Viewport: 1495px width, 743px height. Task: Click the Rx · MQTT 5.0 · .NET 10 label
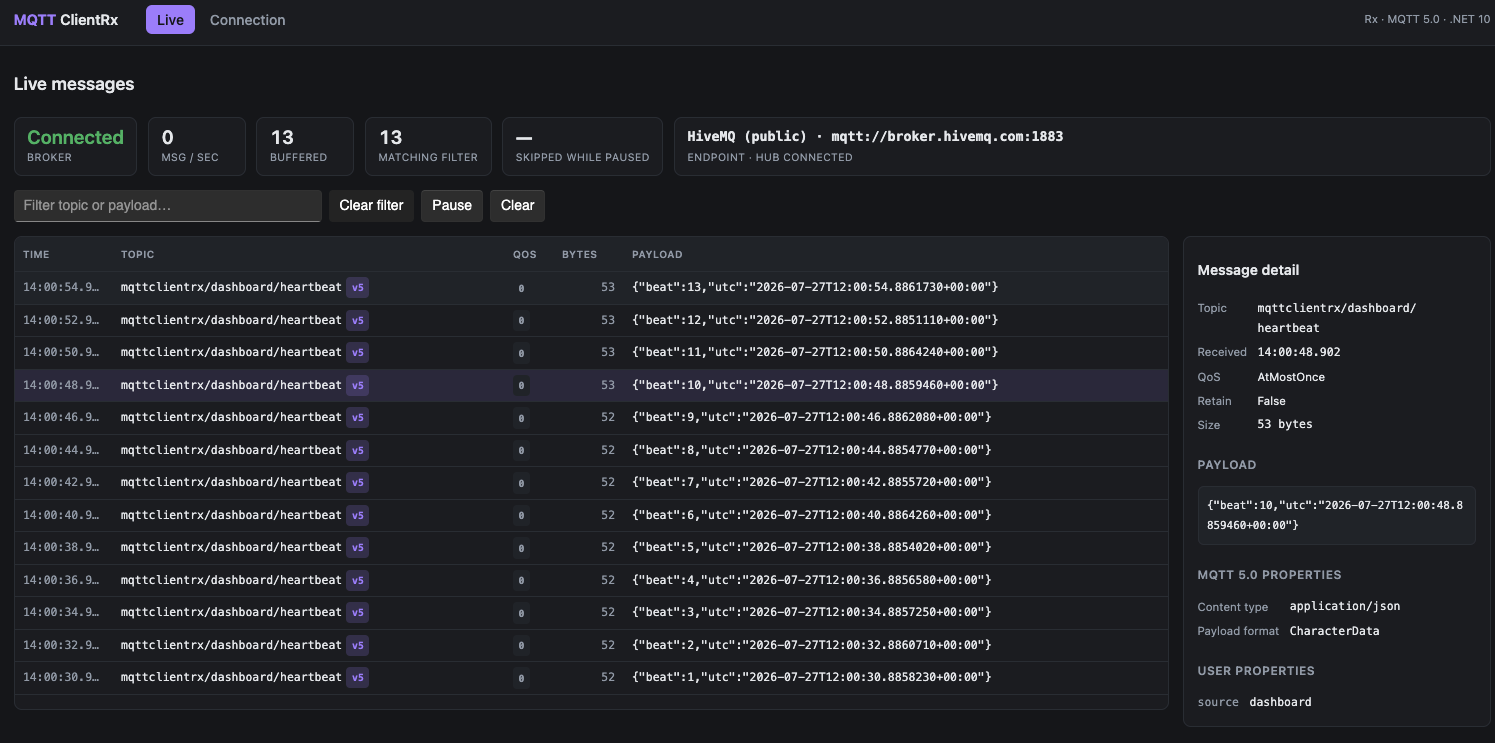[x=1427, y=19]
